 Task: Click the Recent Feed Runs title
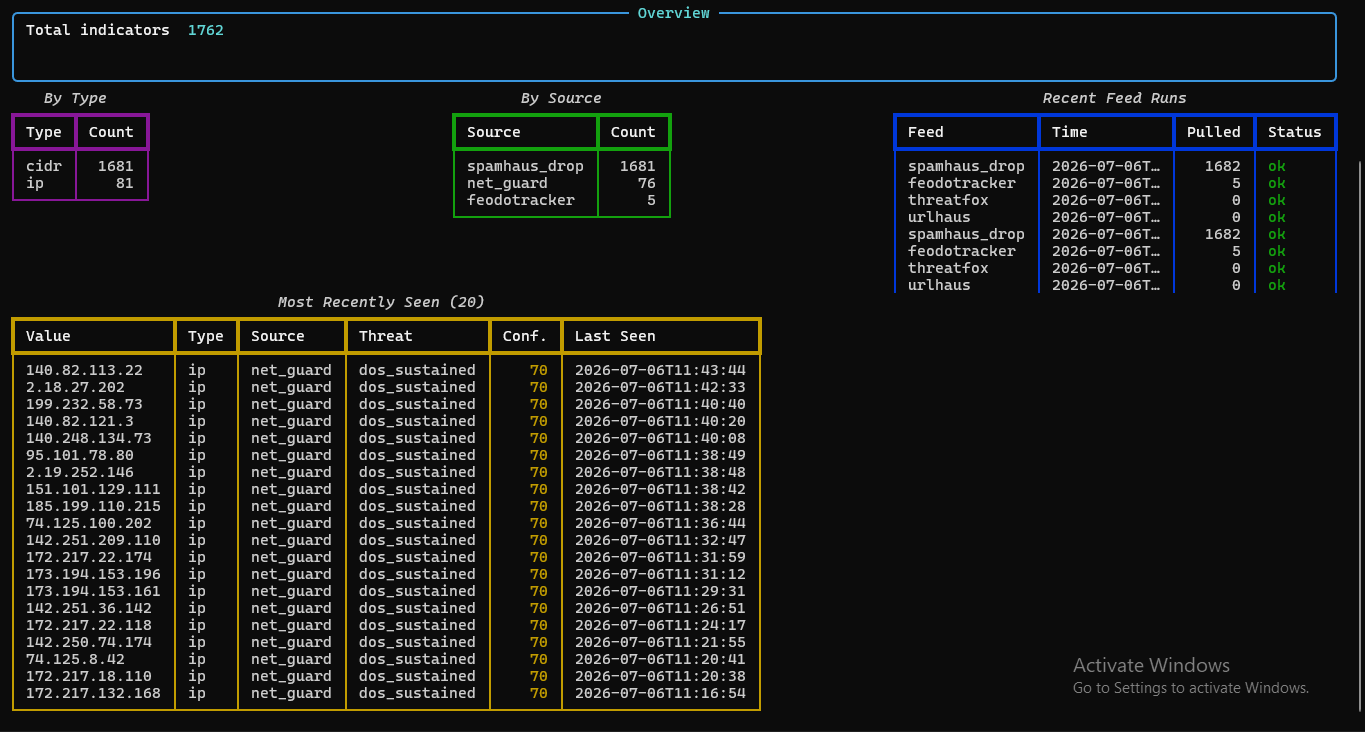[x=1115, y=98]
